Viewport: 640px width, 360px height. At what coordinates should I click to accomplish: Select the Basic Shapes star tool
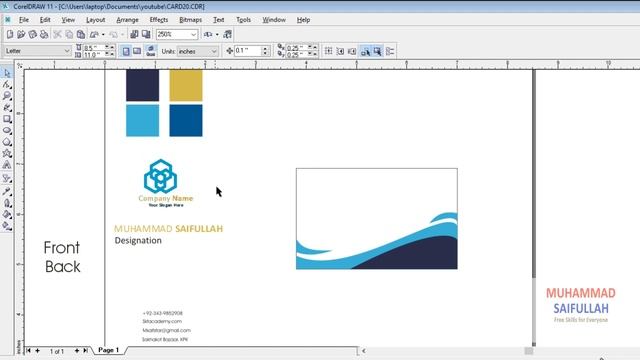tap(7, 153)
